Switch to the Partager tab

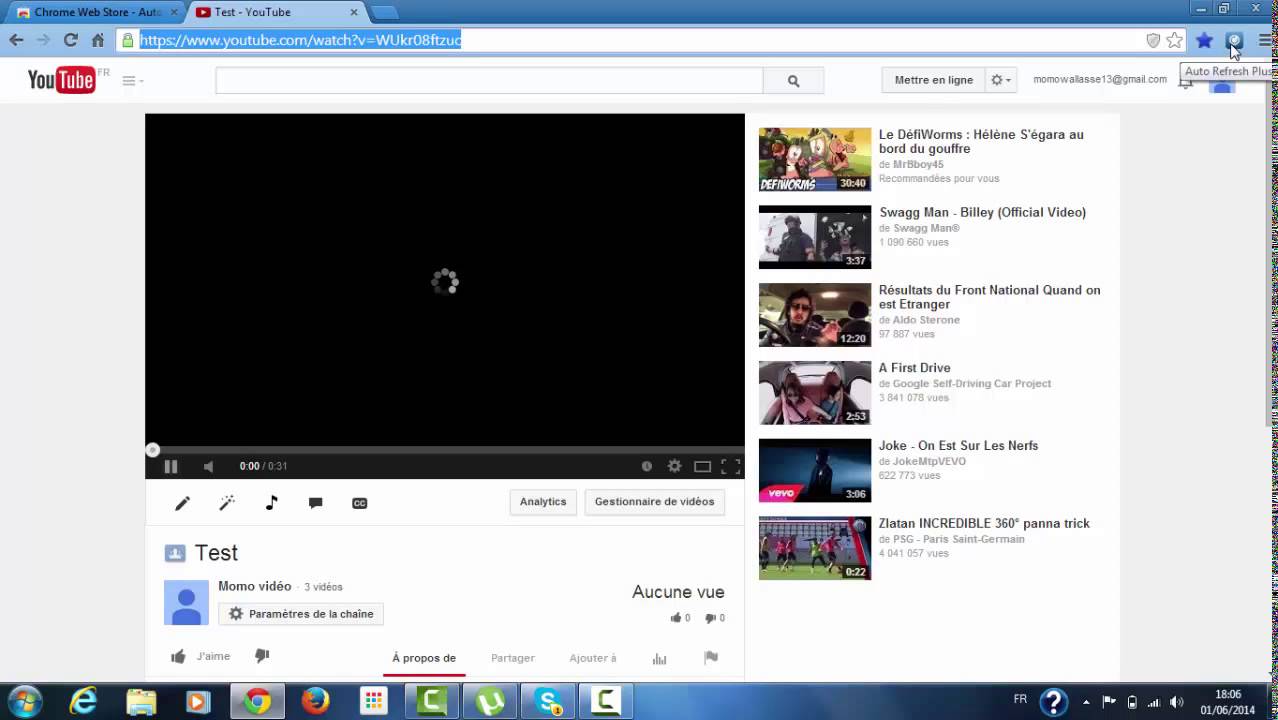pos(513,658)
